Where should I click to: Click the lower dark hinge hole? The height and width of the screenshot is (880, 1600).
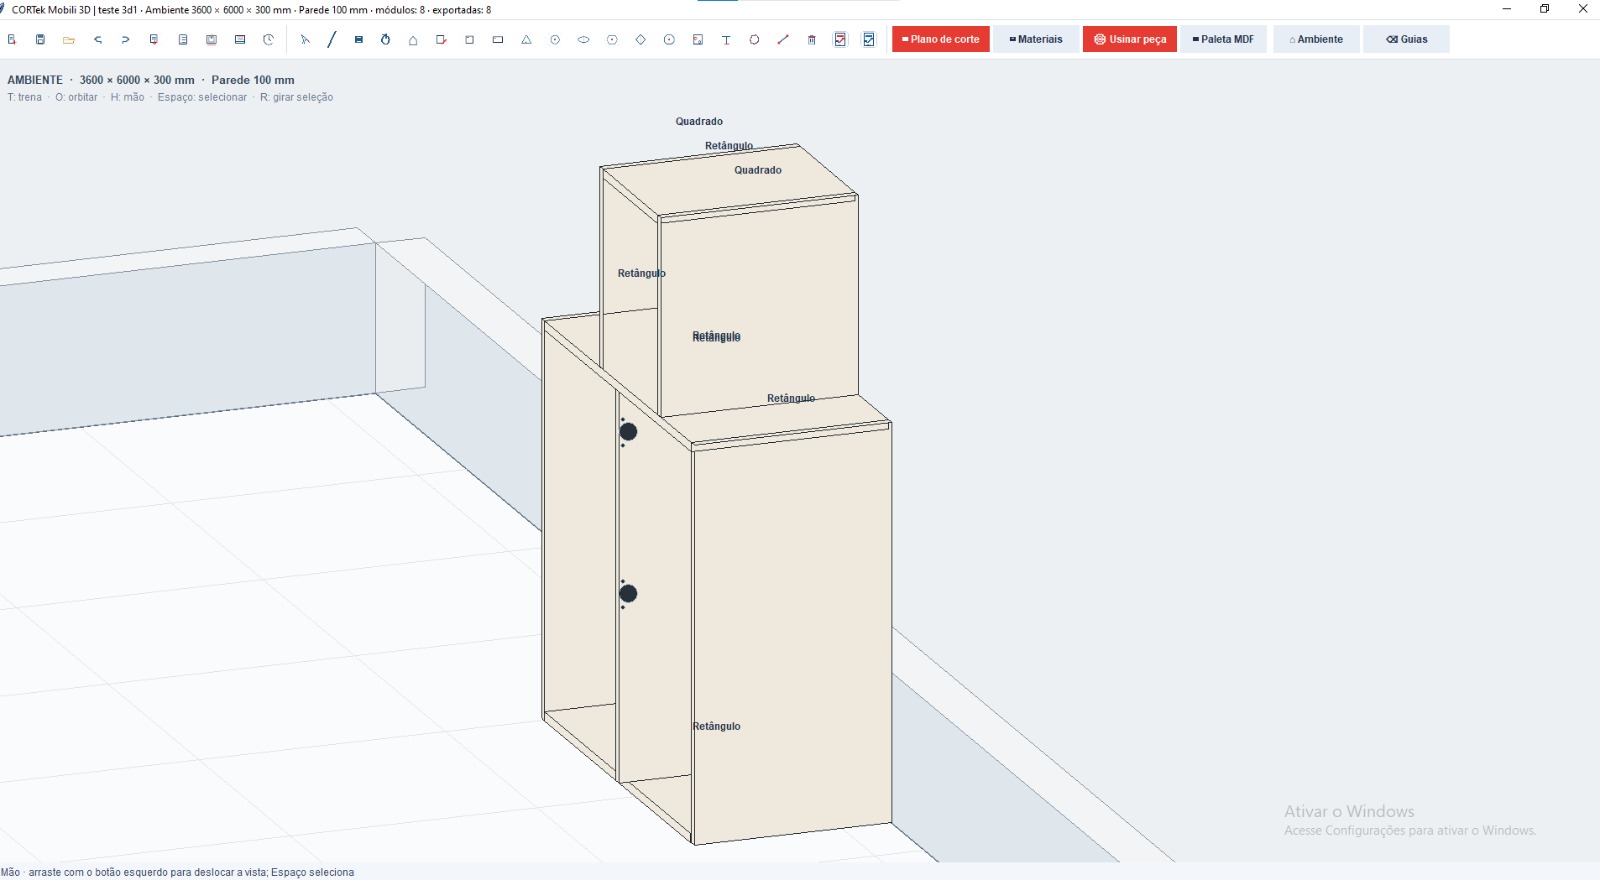click(x=628, y=594)
